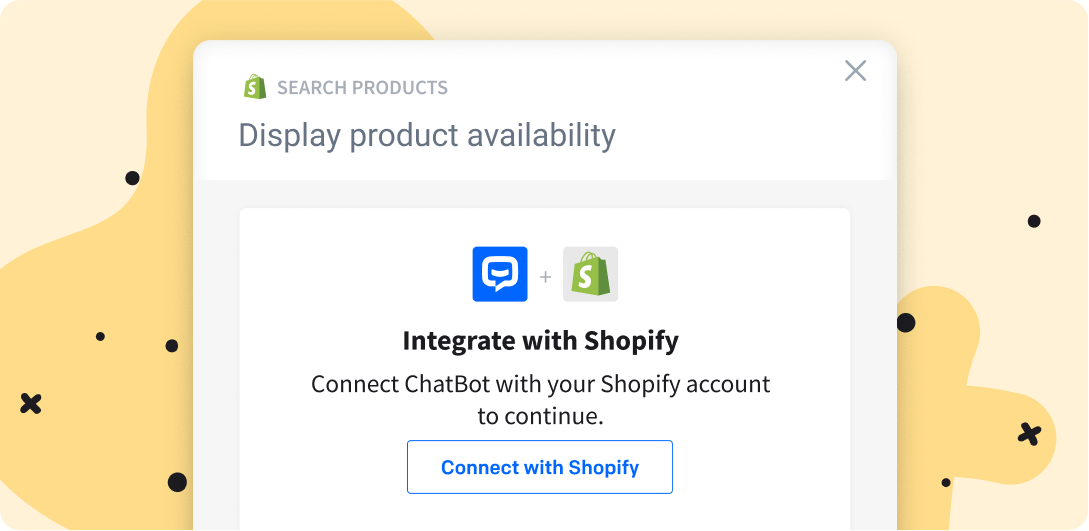Click the Shopify logo inside the integration card
The image size is (1089, 531).
pos(590,274)
